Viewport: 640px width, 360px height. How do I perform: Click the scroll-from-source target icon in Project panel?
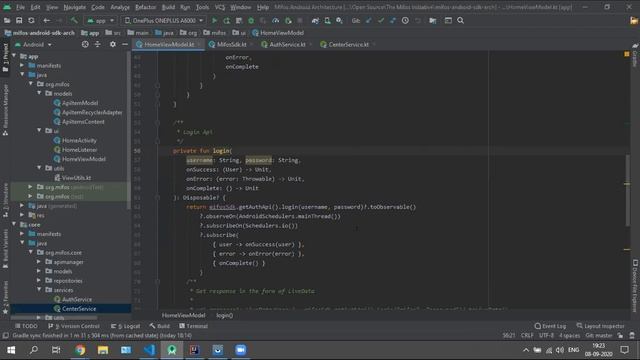pos(85,44)
